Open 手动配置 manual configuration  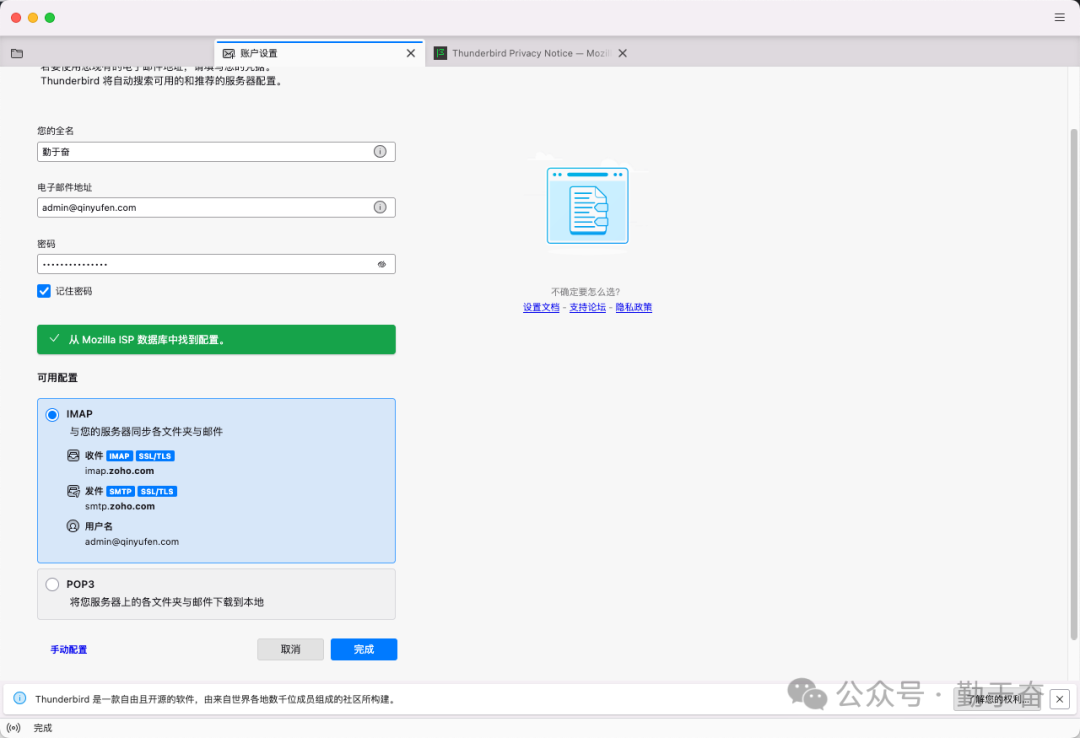(69, 650)
